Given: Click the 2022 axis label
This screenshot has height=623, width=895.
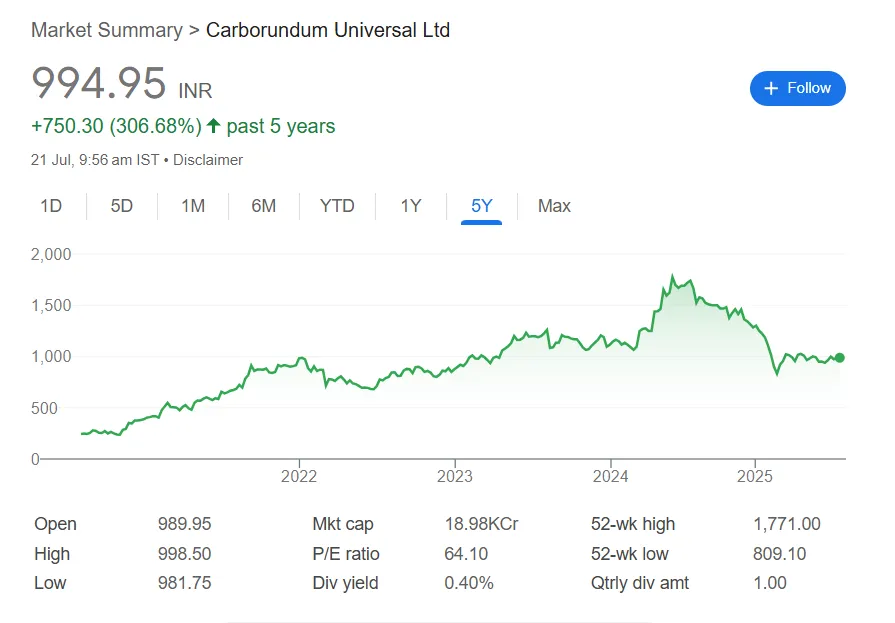Looking at the screenshot, I should point(299,476).
